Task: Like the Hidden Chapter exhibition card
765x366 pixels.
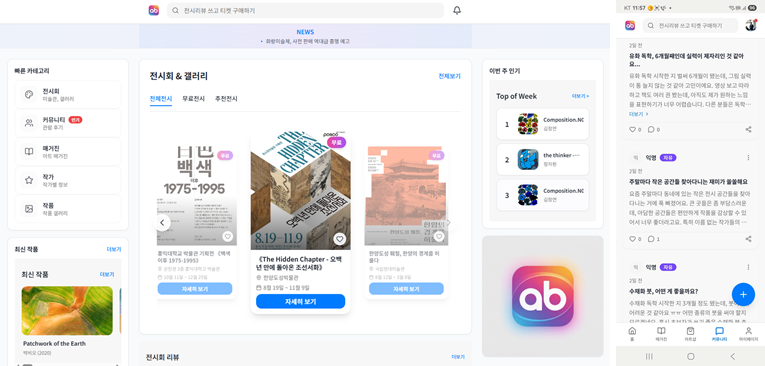Action: (340, 239)
